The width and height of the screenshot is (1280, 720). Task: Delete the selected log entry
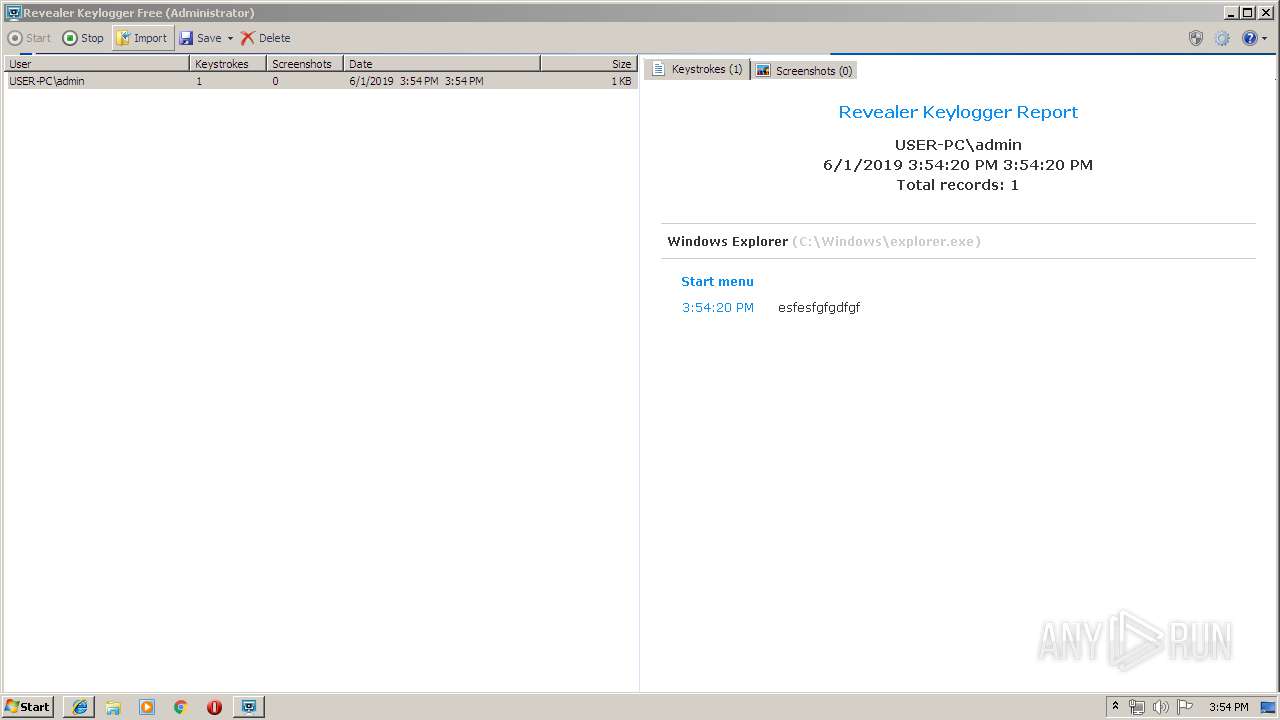[x=266, y=38]
